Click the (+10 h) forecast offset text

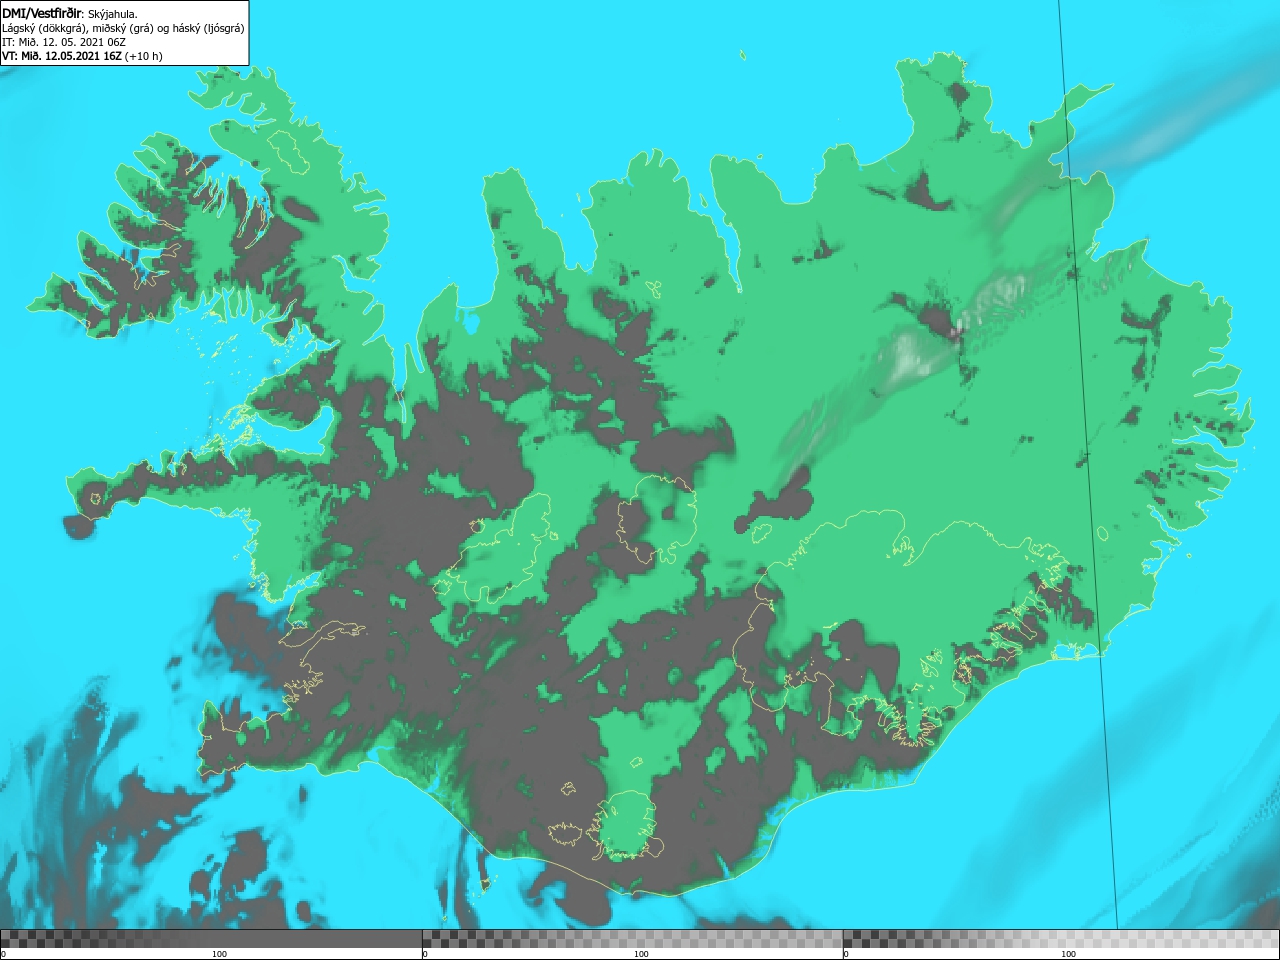pos(144,56)
